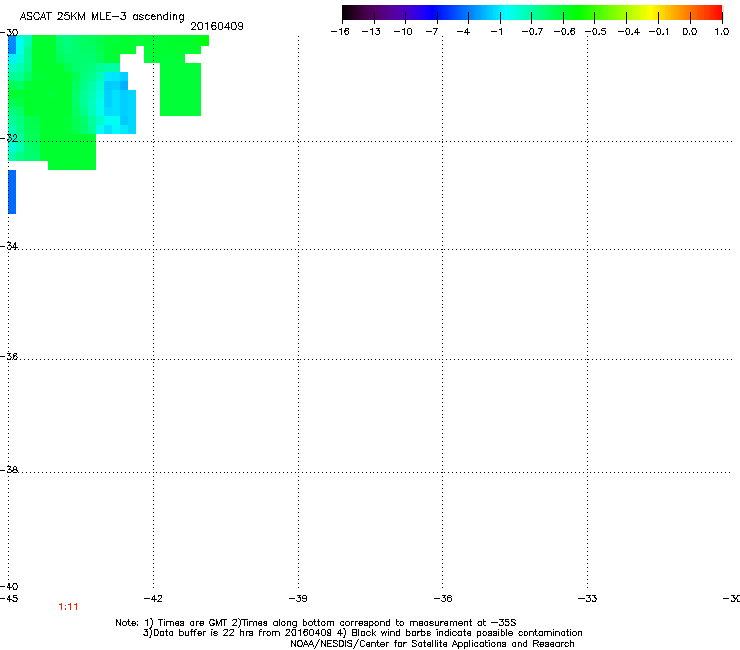Click the color bar label -4
740x650 pixels.
[463, 32]
